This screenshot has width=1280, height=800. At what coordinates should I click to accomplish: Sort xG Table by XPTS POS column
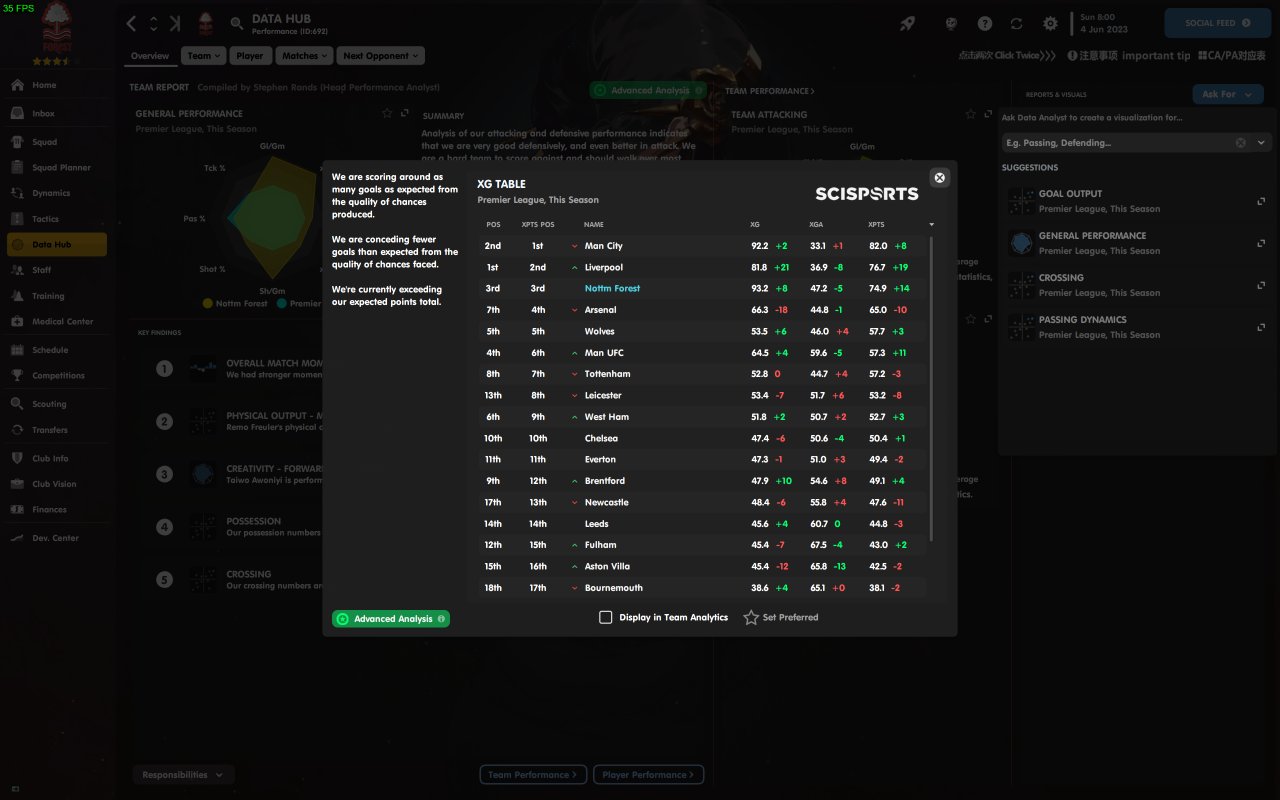[x=538, y=224]
